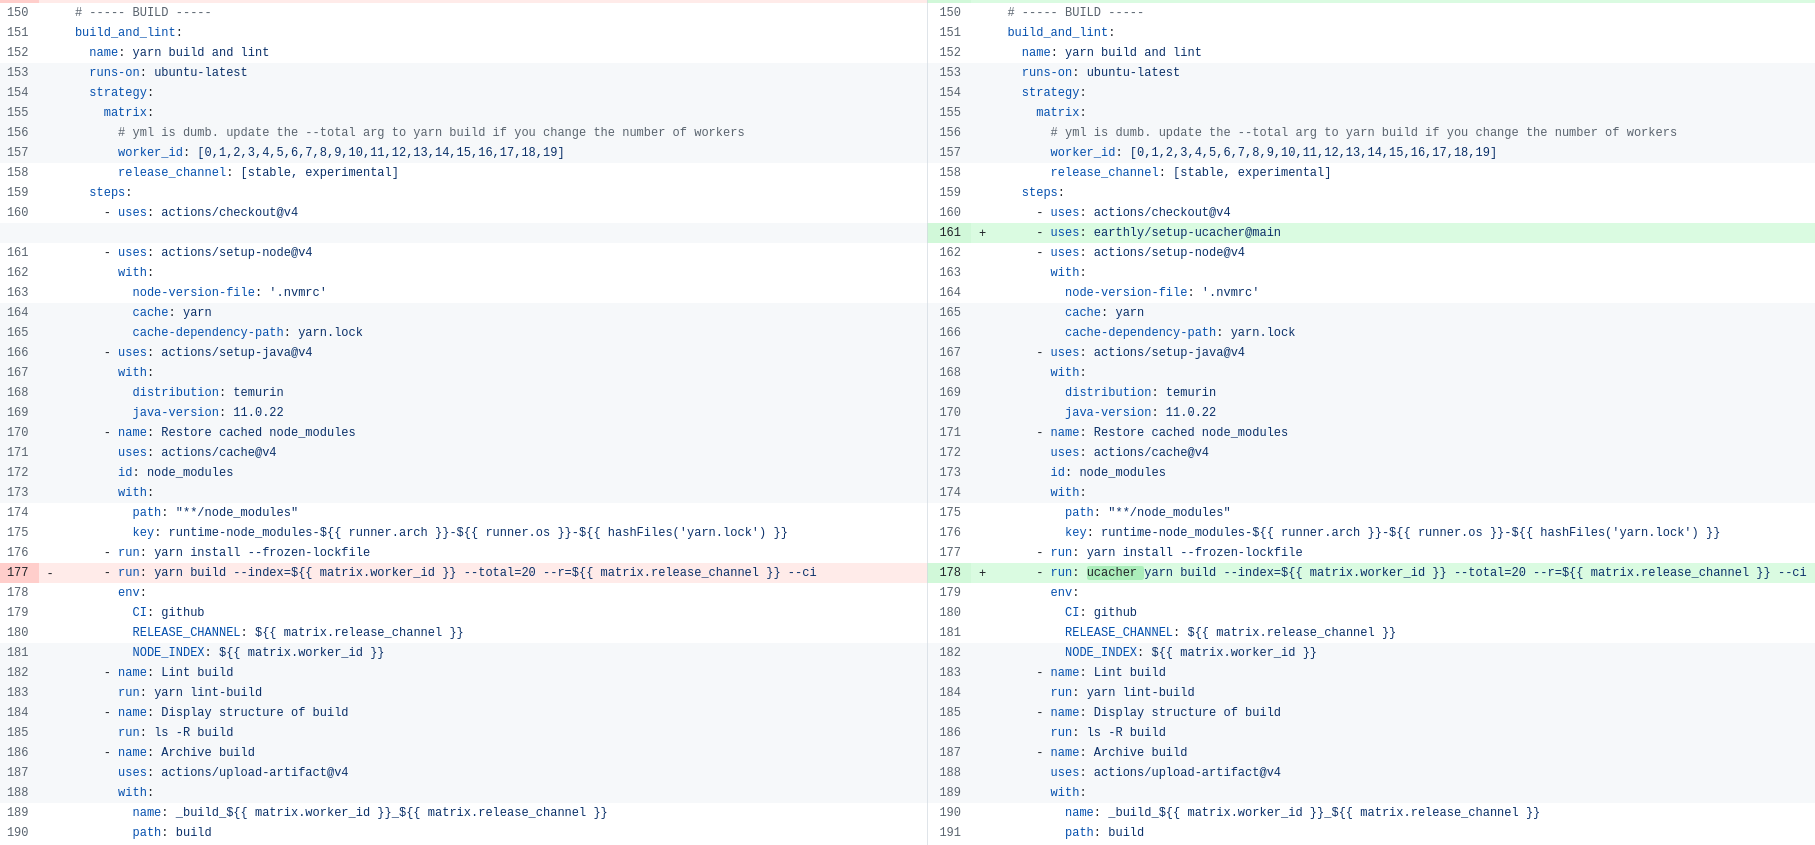Click the 'yml is dumb' comment in right pane

pos(1364,132)
